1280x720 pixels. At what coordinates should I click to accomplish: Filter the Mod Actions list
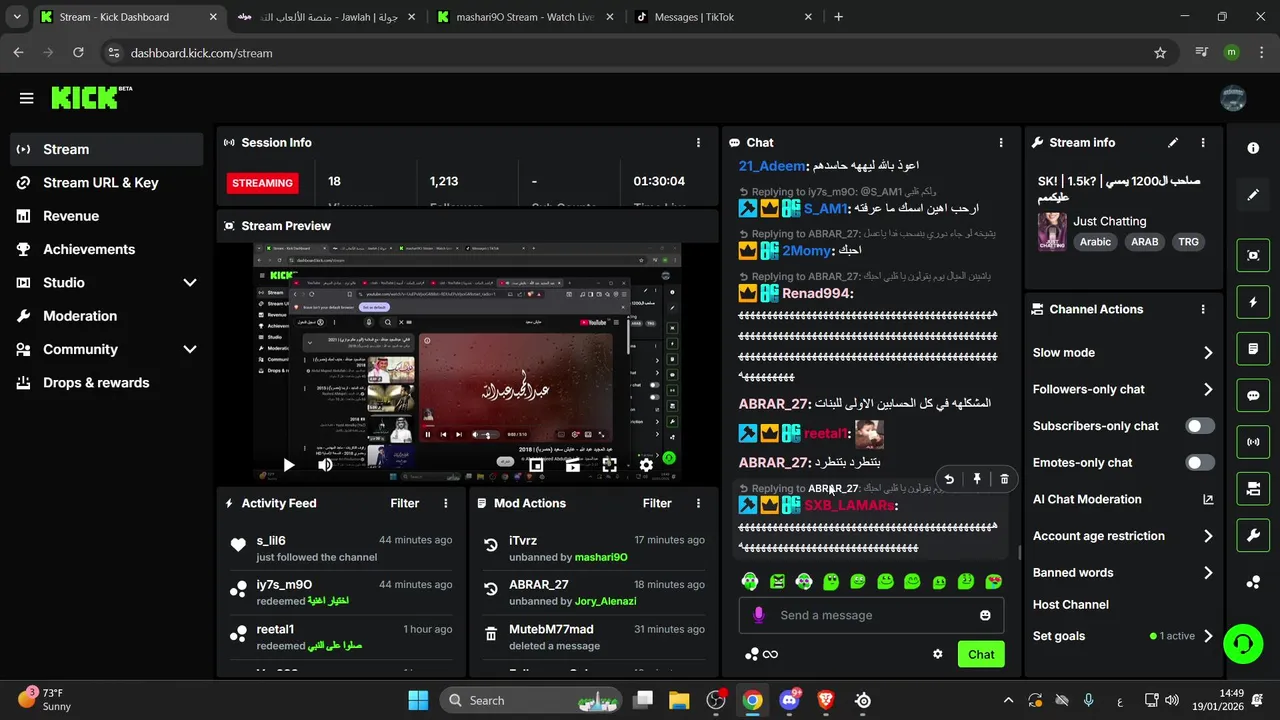(x=657, y=504)
